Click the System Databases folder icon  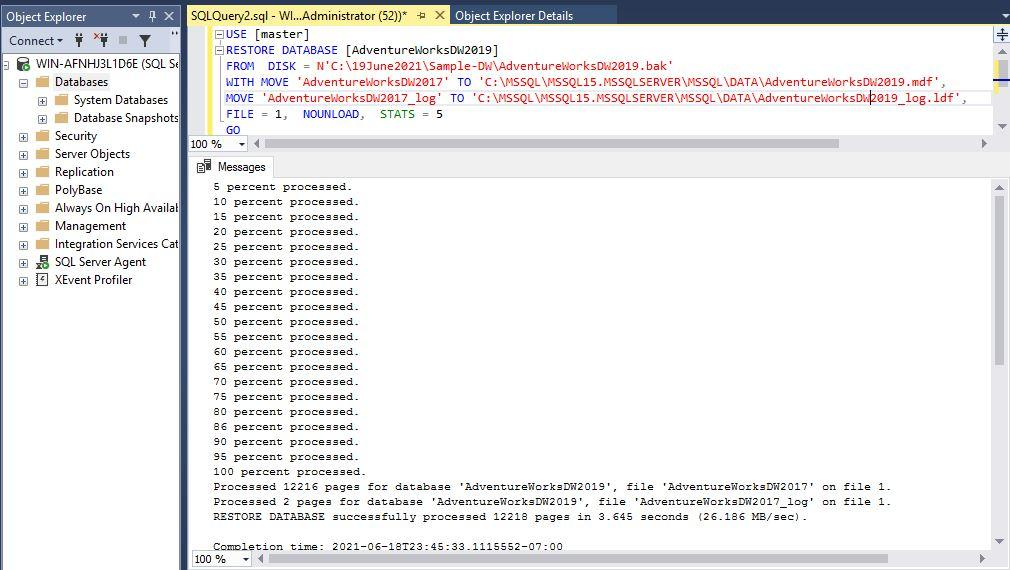pos(62,100)
